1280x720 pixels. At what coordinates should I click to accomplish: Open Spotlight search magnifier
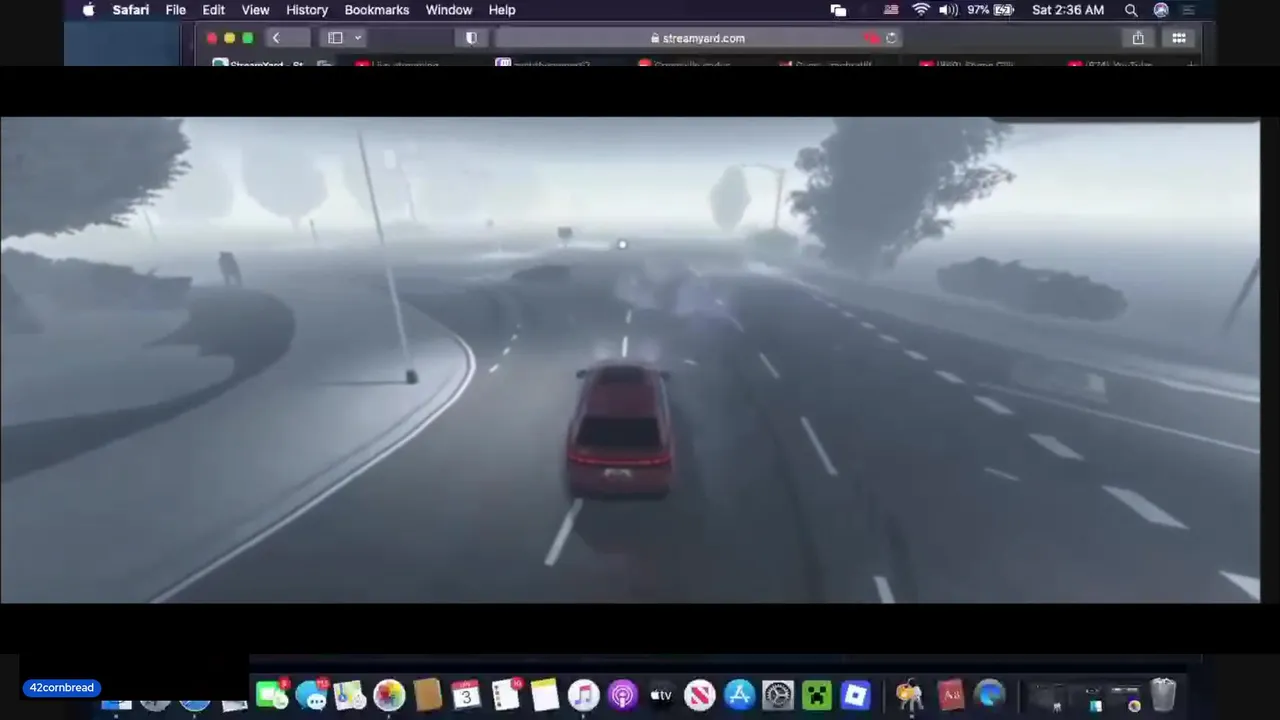pyautogui.click(x=1131, y=10)
